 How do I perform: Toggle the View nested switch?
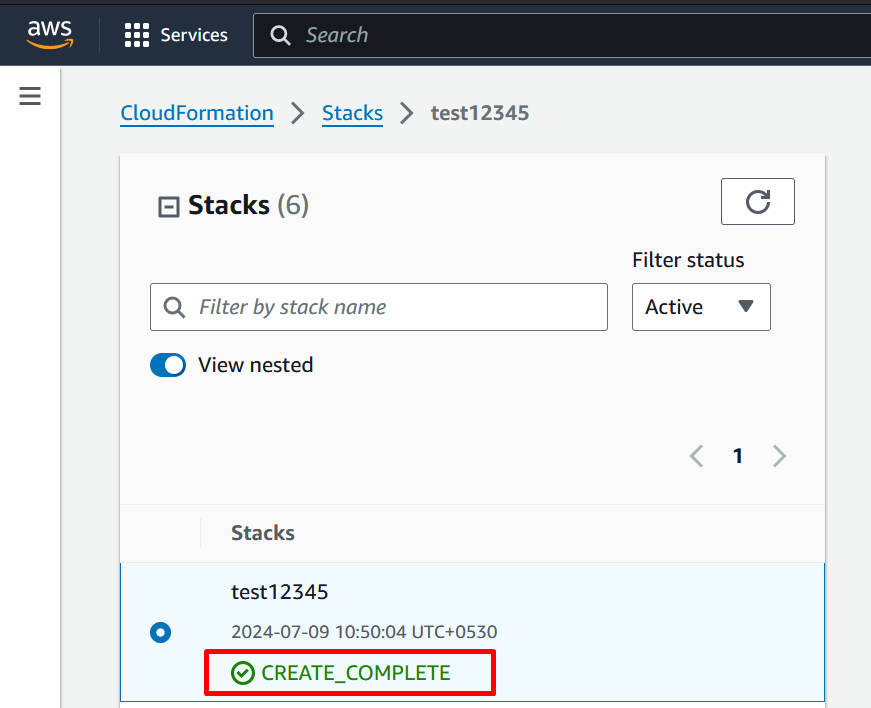pos(168,365)
